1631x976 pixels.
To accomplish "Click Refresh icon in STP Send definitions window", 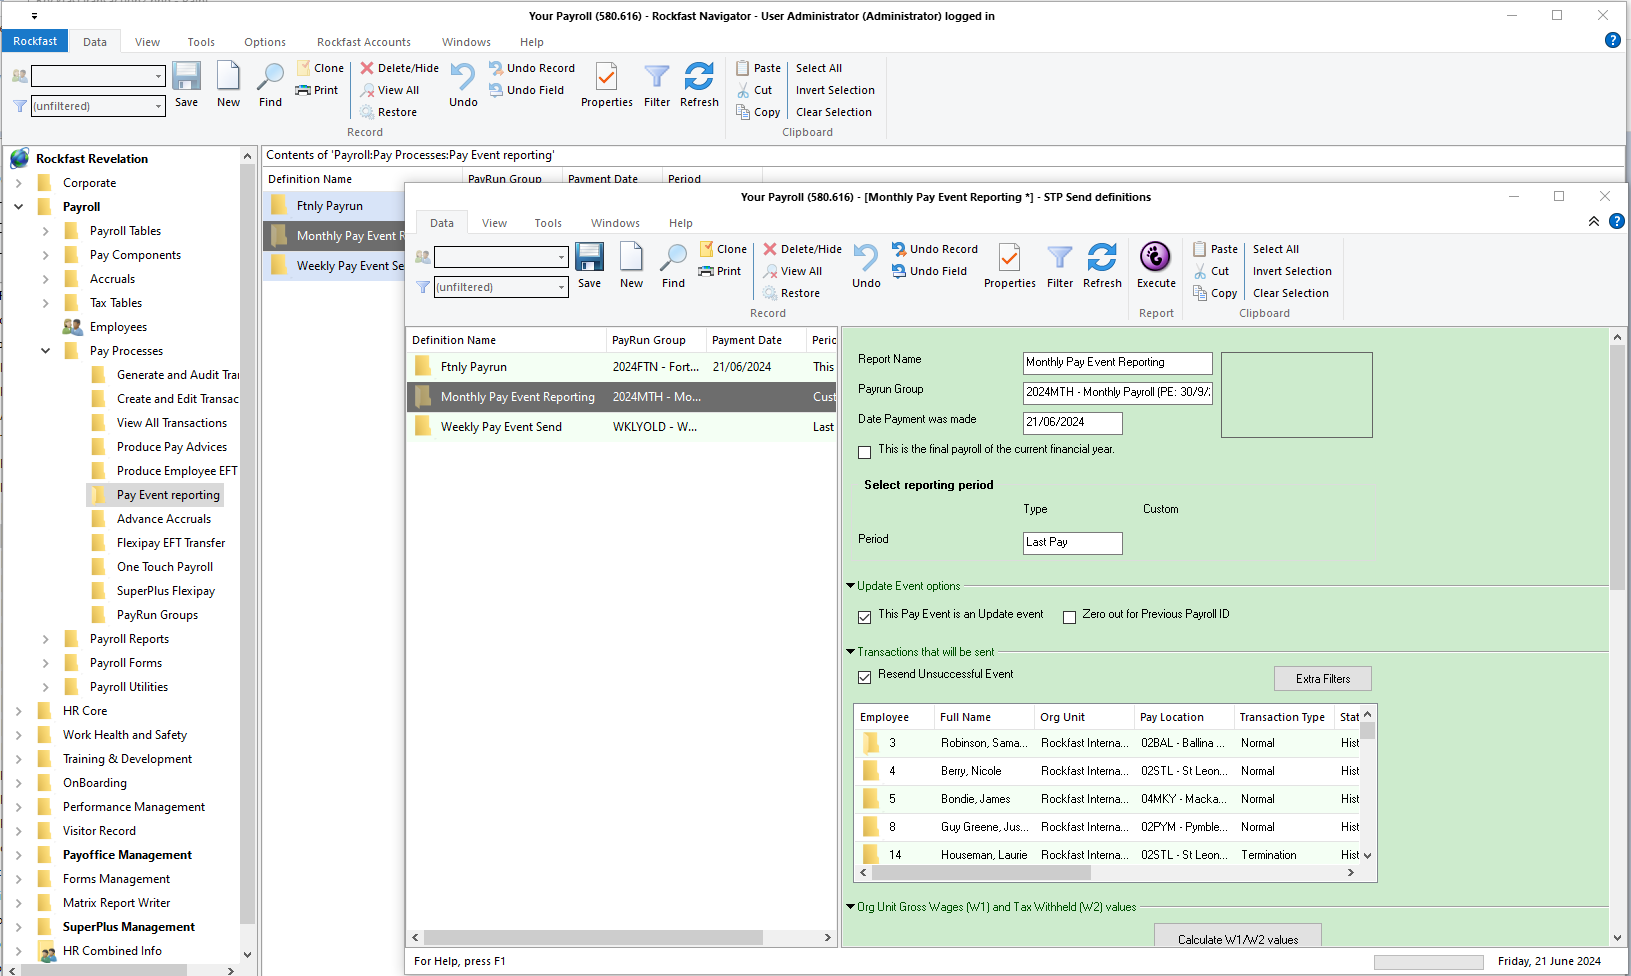I will [x=1102, y=266].
